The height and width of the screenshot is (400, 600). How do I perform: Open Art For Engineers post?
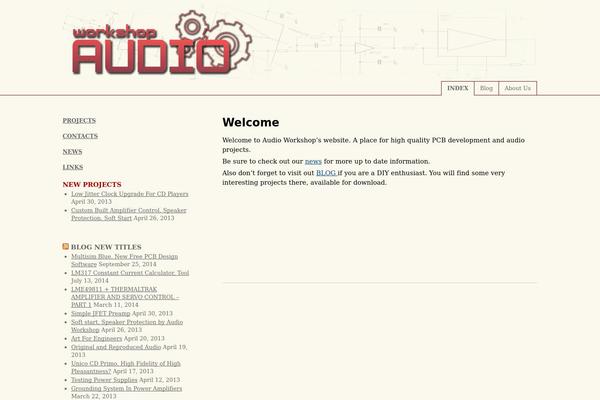[96, 339]
